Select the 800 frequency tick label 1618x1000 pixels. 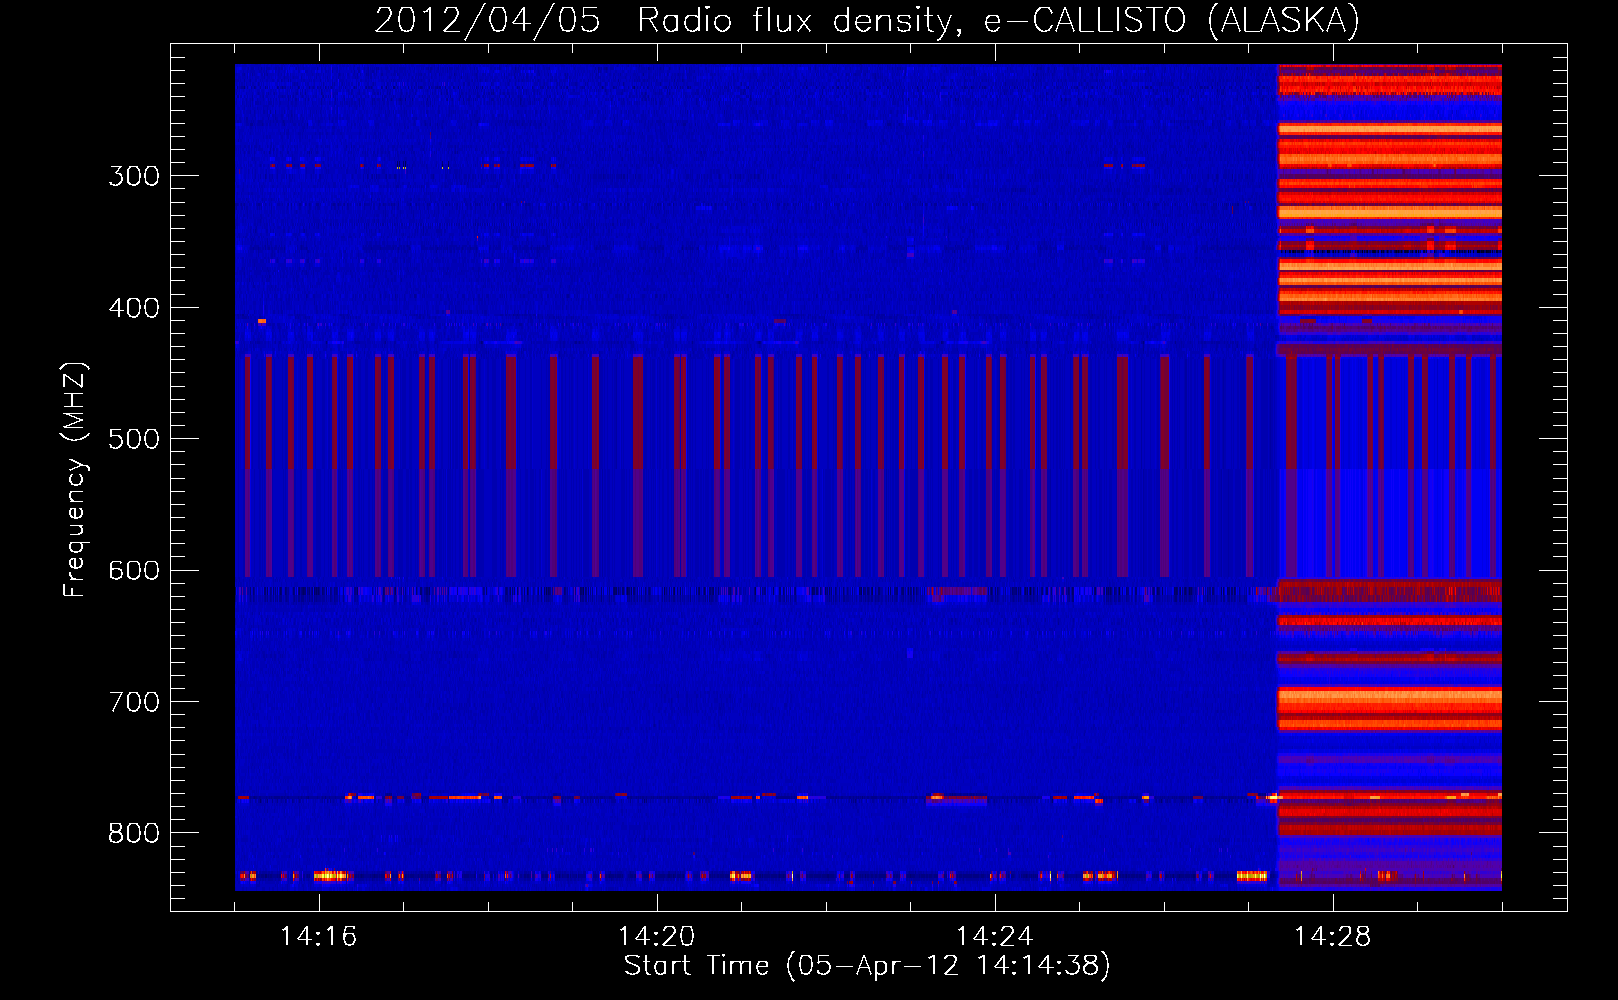pyautogui.click(x=134, y=833)
